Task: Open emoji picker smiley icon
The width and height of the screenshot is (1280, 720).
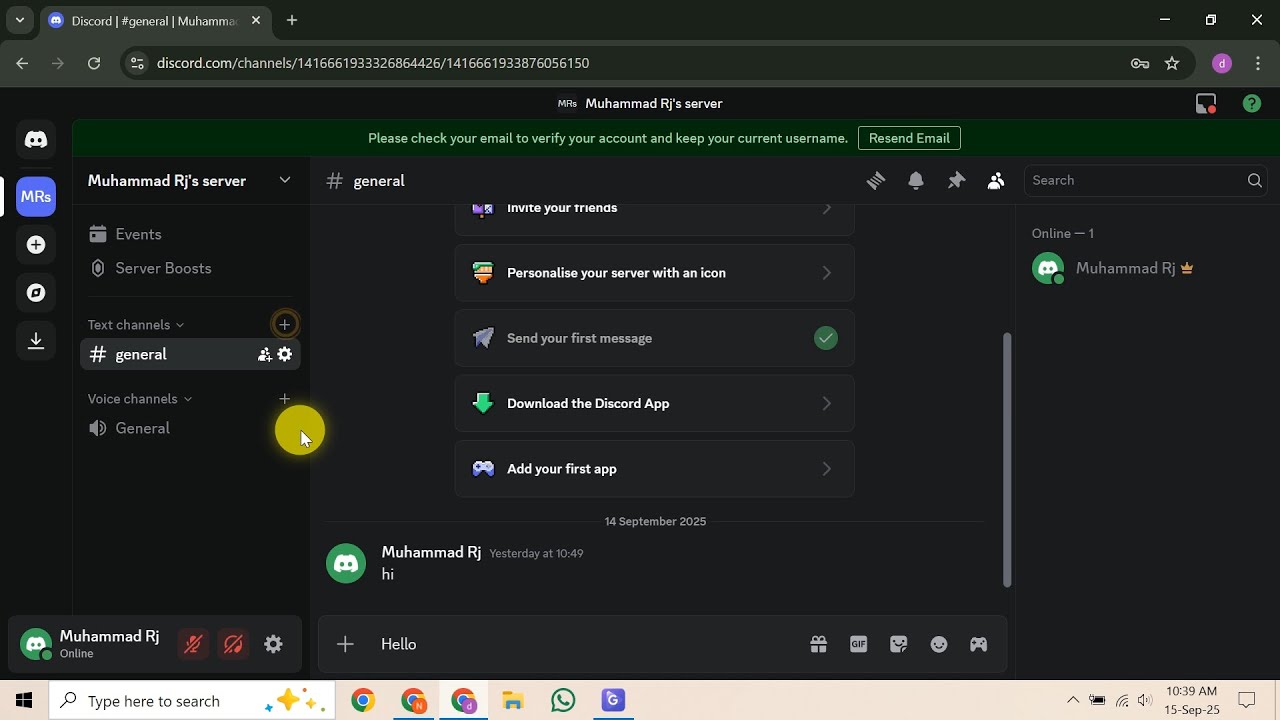Action: (938, 644)
